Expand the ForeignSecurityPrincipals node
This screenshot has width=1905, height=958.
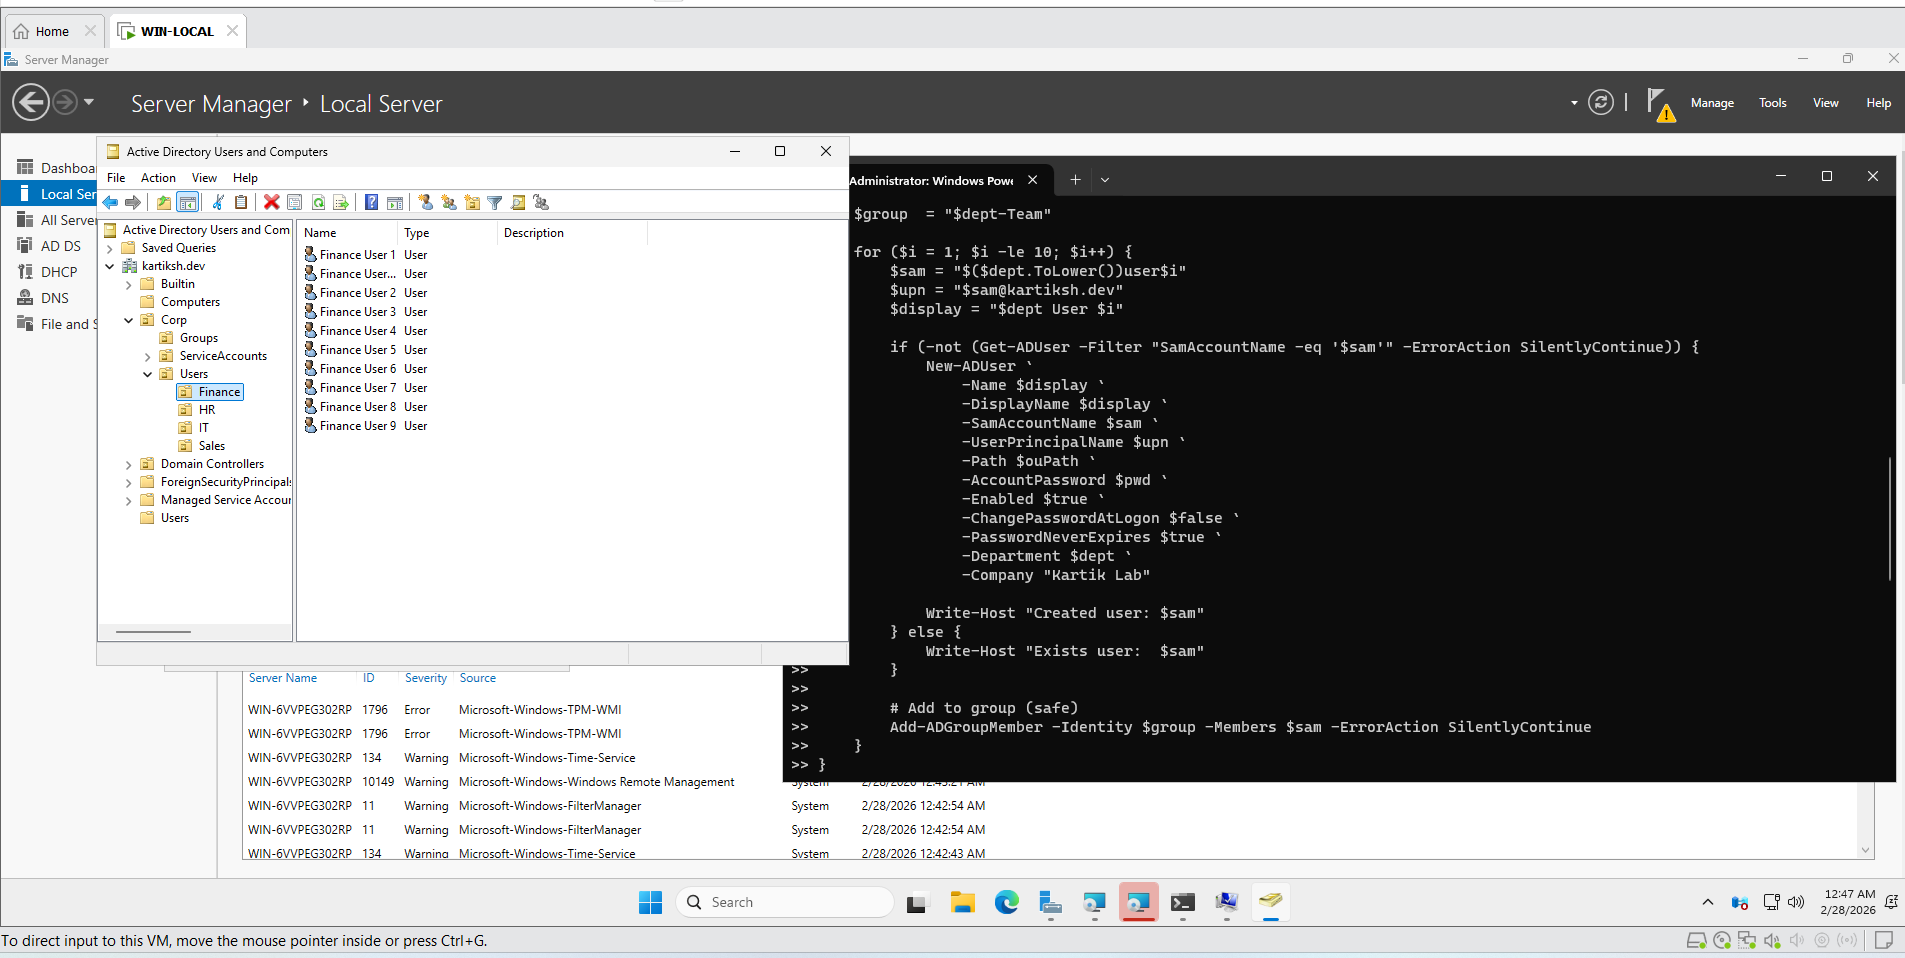tap(129, 483)
